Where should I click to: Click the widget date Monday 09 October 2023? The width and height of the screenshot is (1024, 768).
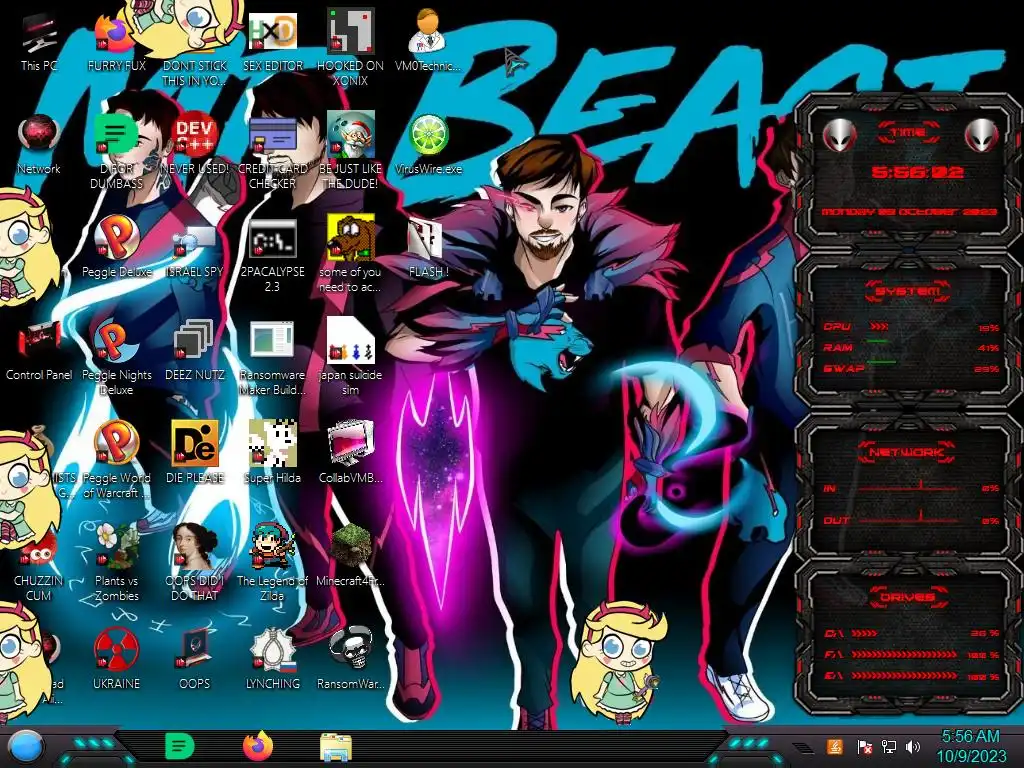[x=909, y=212]
